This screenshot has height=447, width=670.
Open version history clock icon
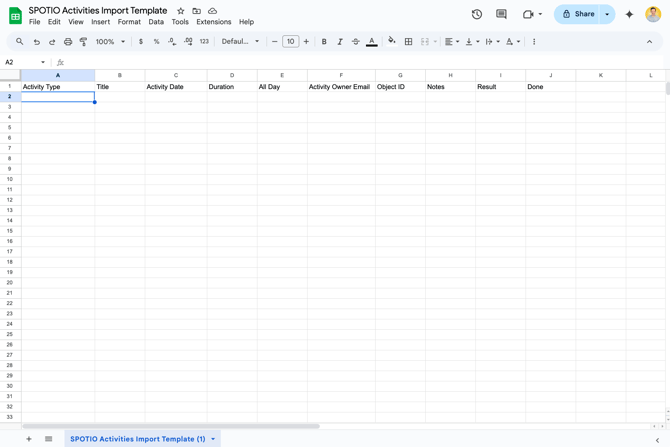[477, 14]
